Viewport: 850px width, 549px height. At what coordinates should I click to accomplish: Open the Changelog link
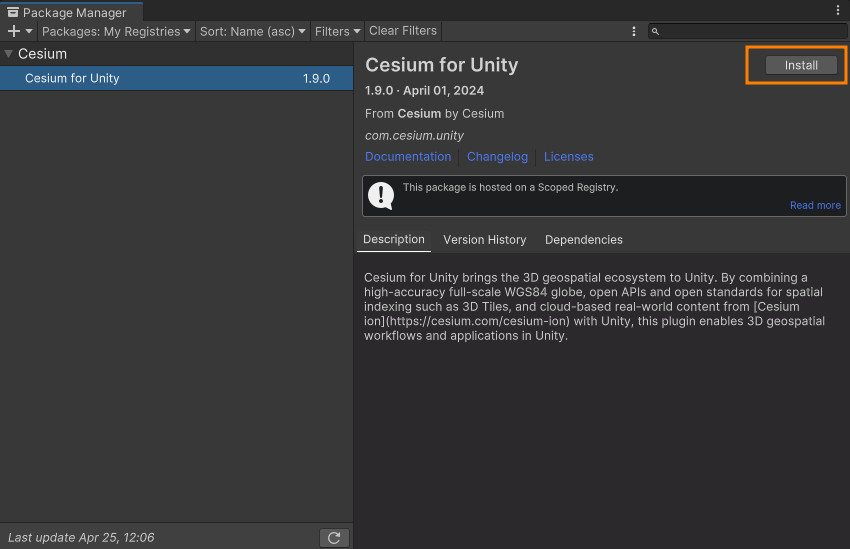click(497, 157)
